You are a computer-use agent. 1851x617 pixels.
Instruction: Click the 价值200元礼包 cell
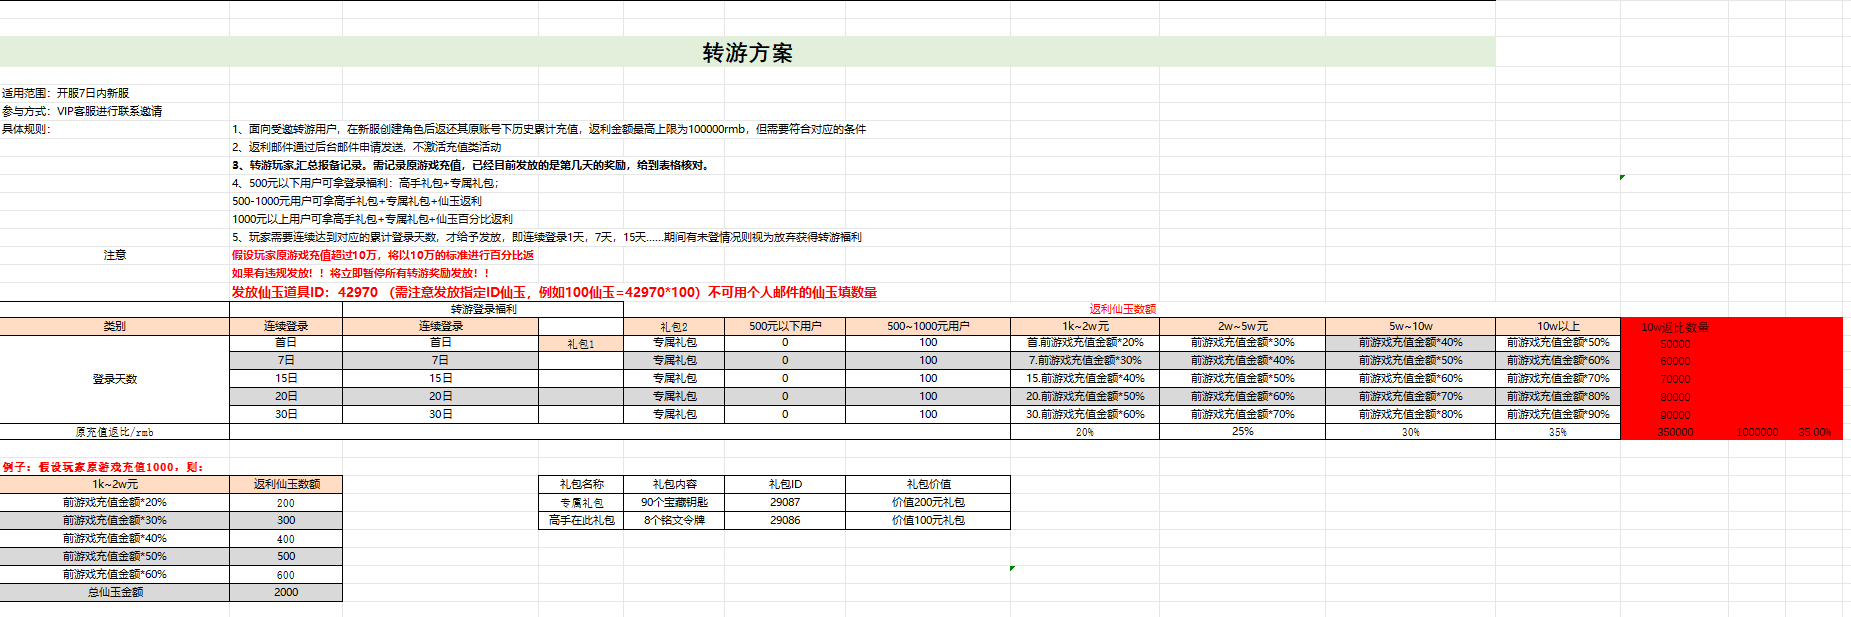(928, 502)
